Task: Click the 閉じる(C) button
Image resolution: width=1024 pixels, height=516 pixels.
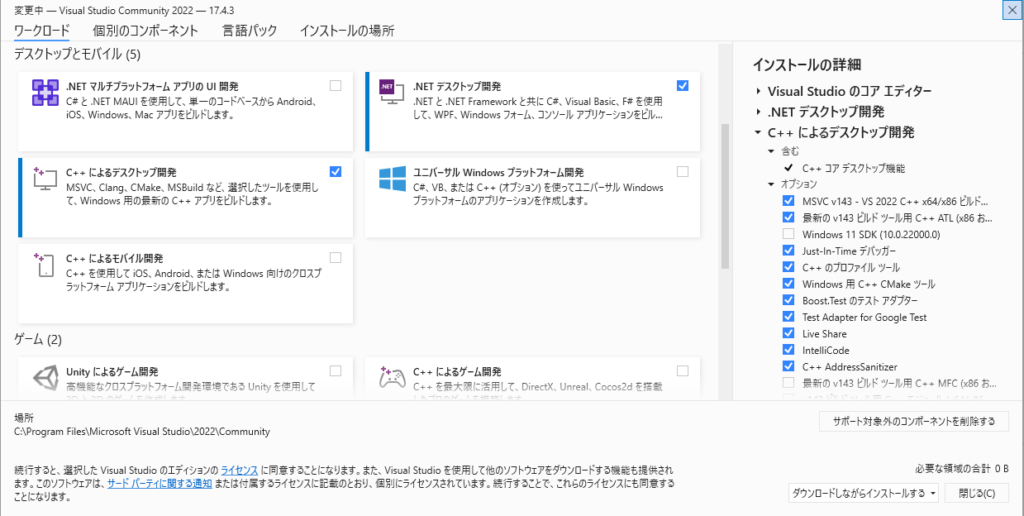Action: click(978, 493)
